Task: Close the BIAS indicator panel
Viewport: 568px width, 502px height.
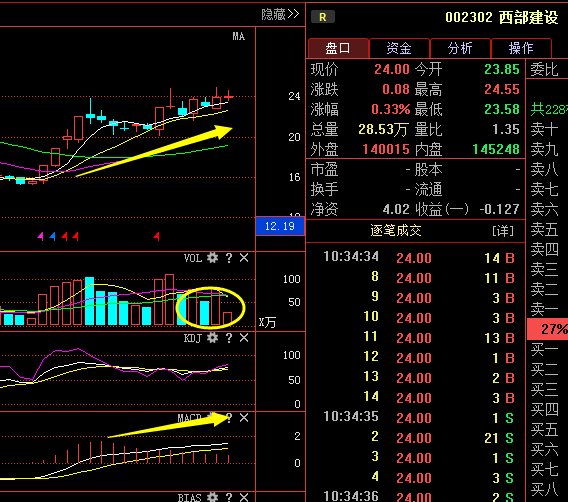Action: pyautogui.click(x=244, y=497)
